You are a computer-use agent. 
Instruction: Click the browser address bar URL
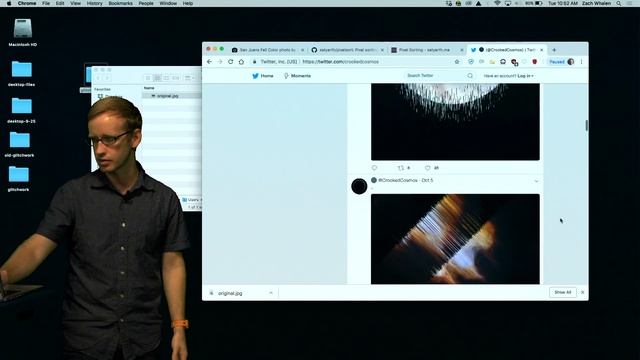(x=341, y=62)
